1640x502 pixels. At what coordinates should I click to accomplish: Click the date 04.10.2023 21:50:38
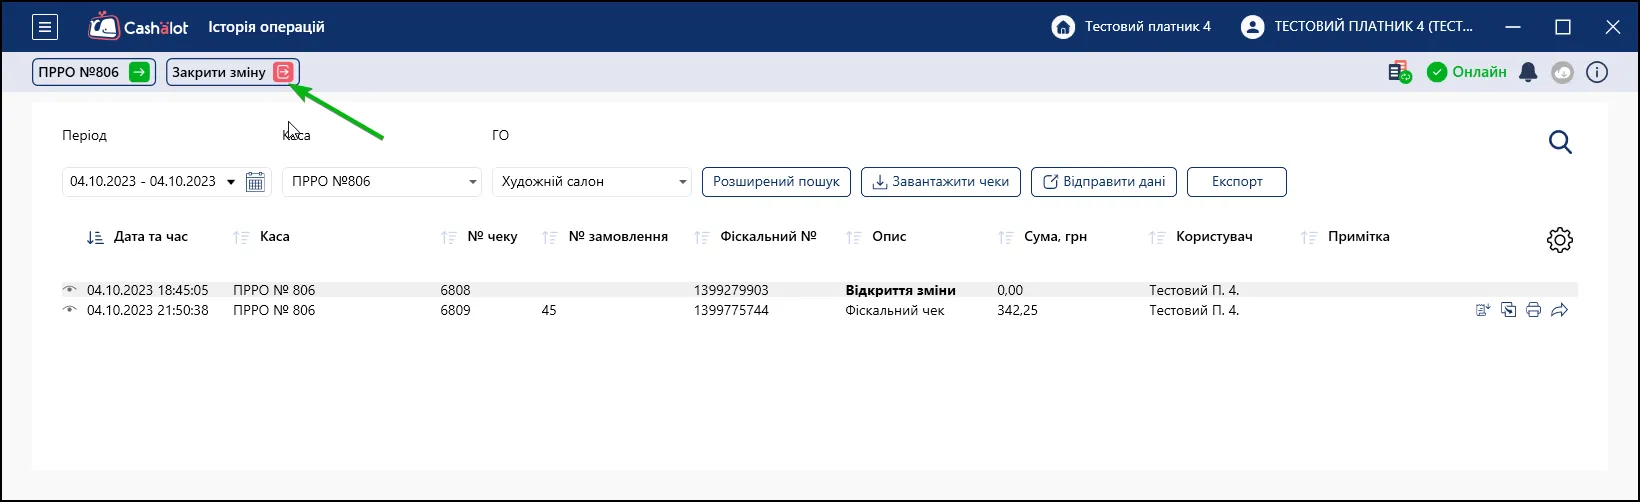click(148, 310)
